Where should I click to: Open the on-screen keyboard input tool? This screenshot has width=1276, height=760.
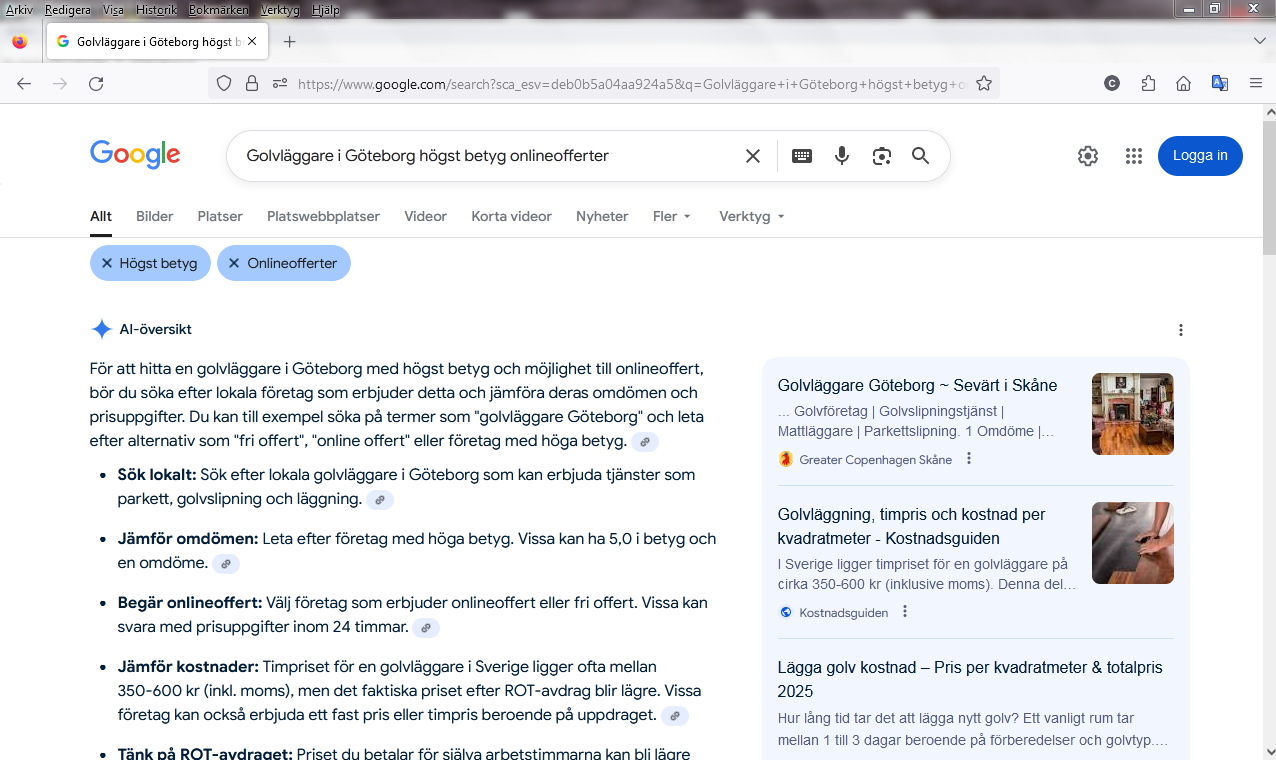point(802,156)
